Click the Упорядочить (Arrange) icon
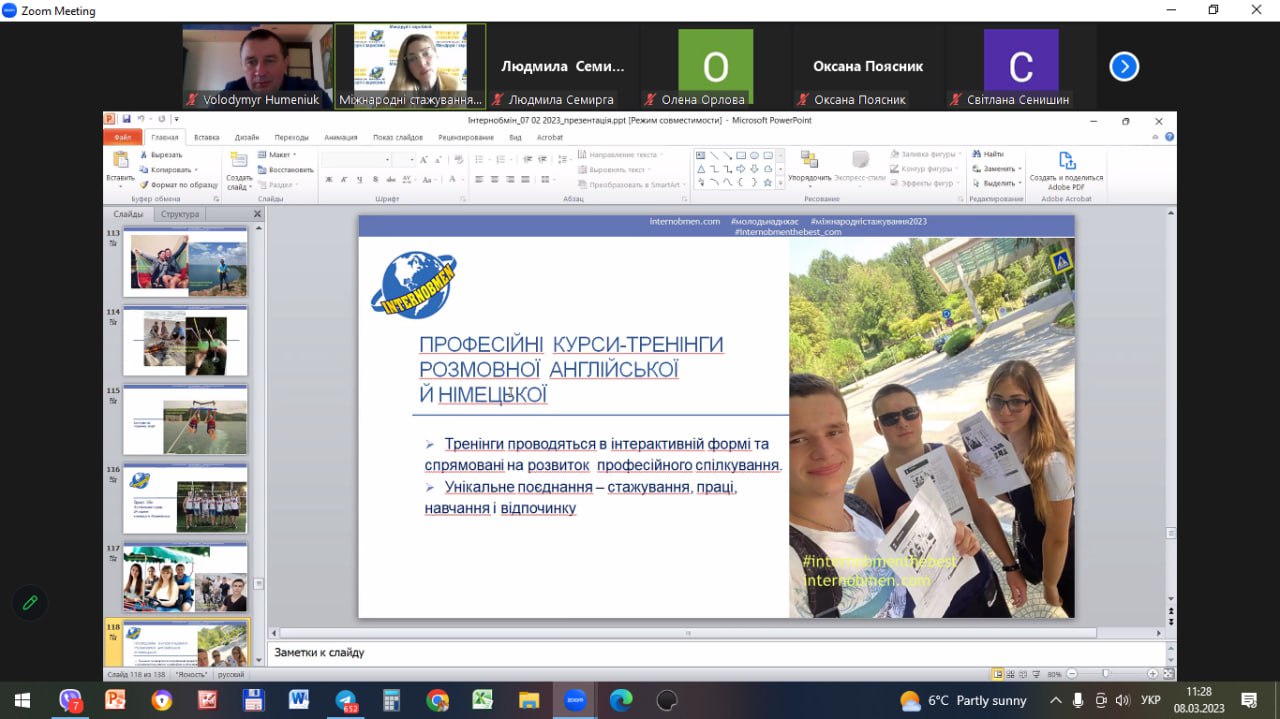 pos(808,161)
